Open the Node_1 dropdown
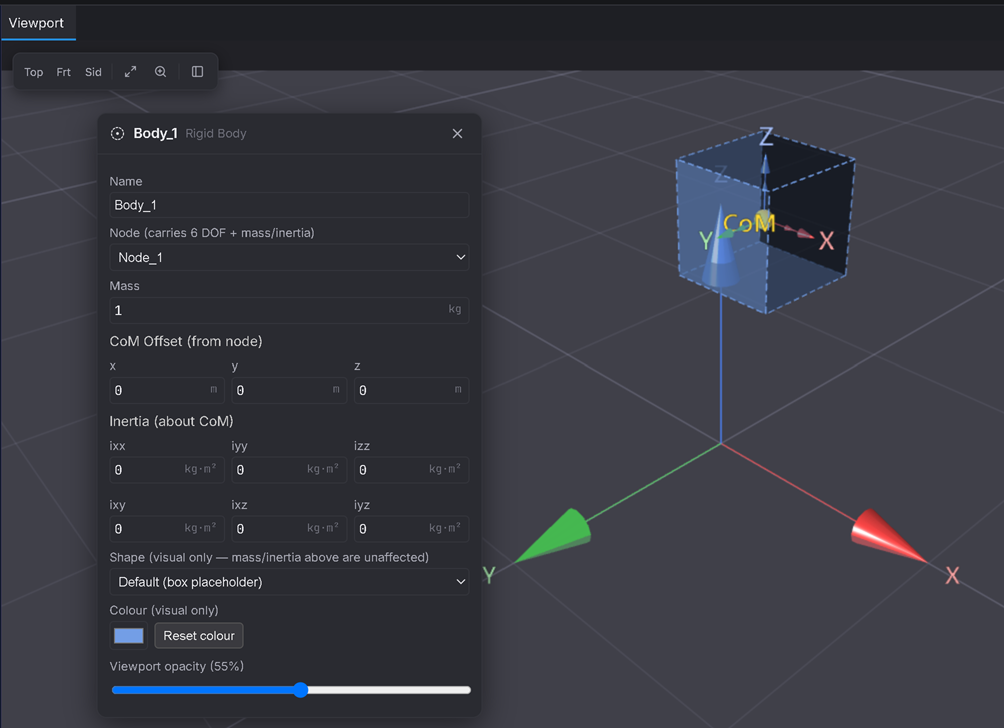 [289, 257]
